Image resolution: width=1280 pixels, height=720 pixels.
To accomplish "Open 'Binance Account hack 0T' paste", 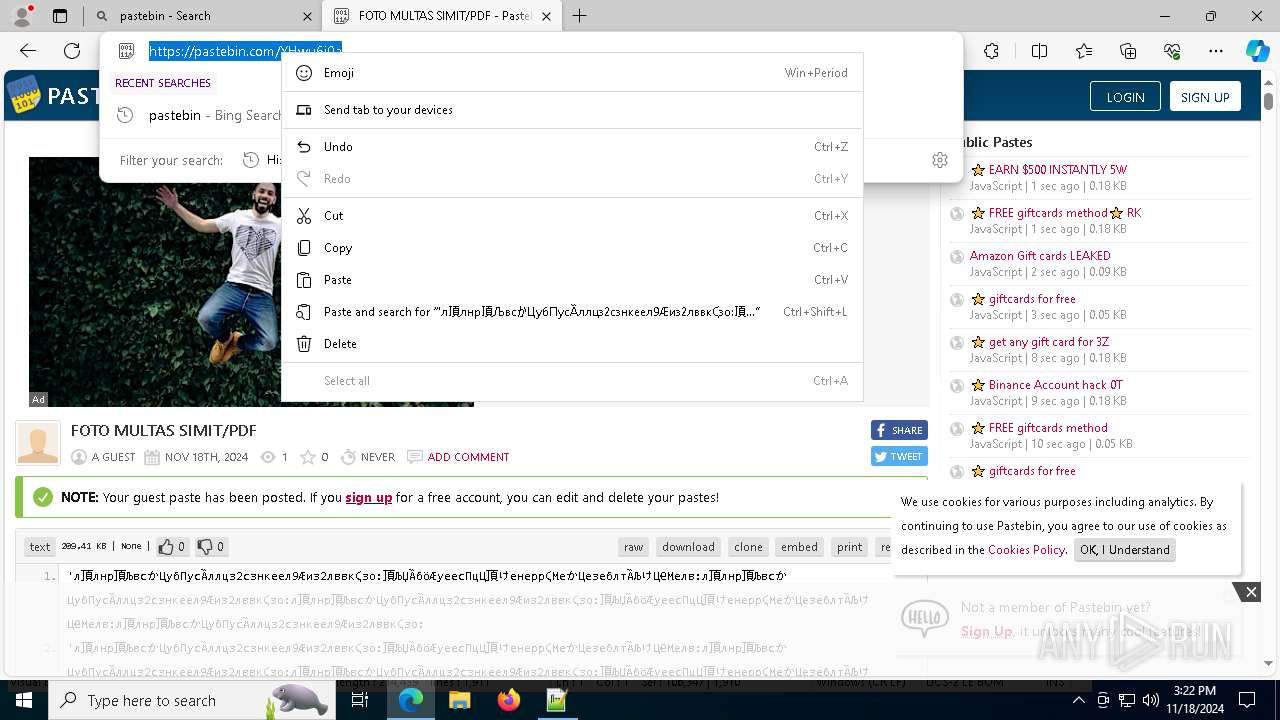I will (x=1055, y=385).
